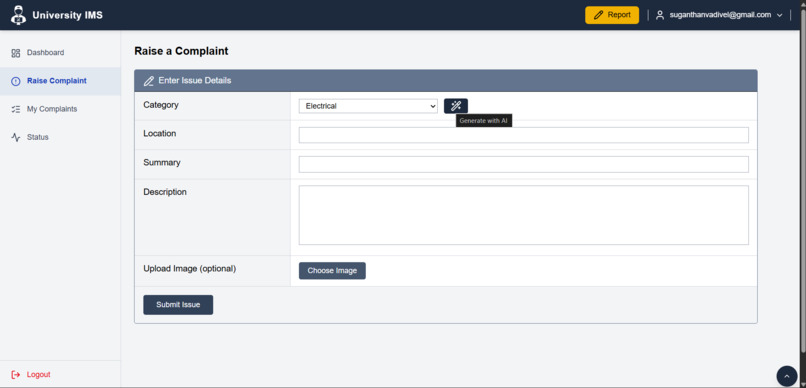Click the Dashboard grid icon in the sidebar
806x388 pixels.
pos(16,53)
